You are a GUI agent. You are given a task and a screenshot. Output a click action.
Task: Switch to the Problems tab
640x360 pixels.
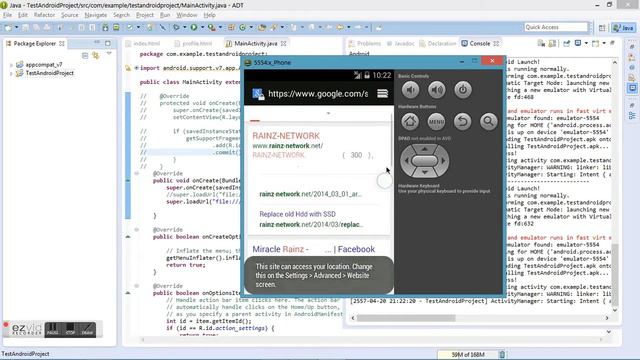(x=365, y=43)
